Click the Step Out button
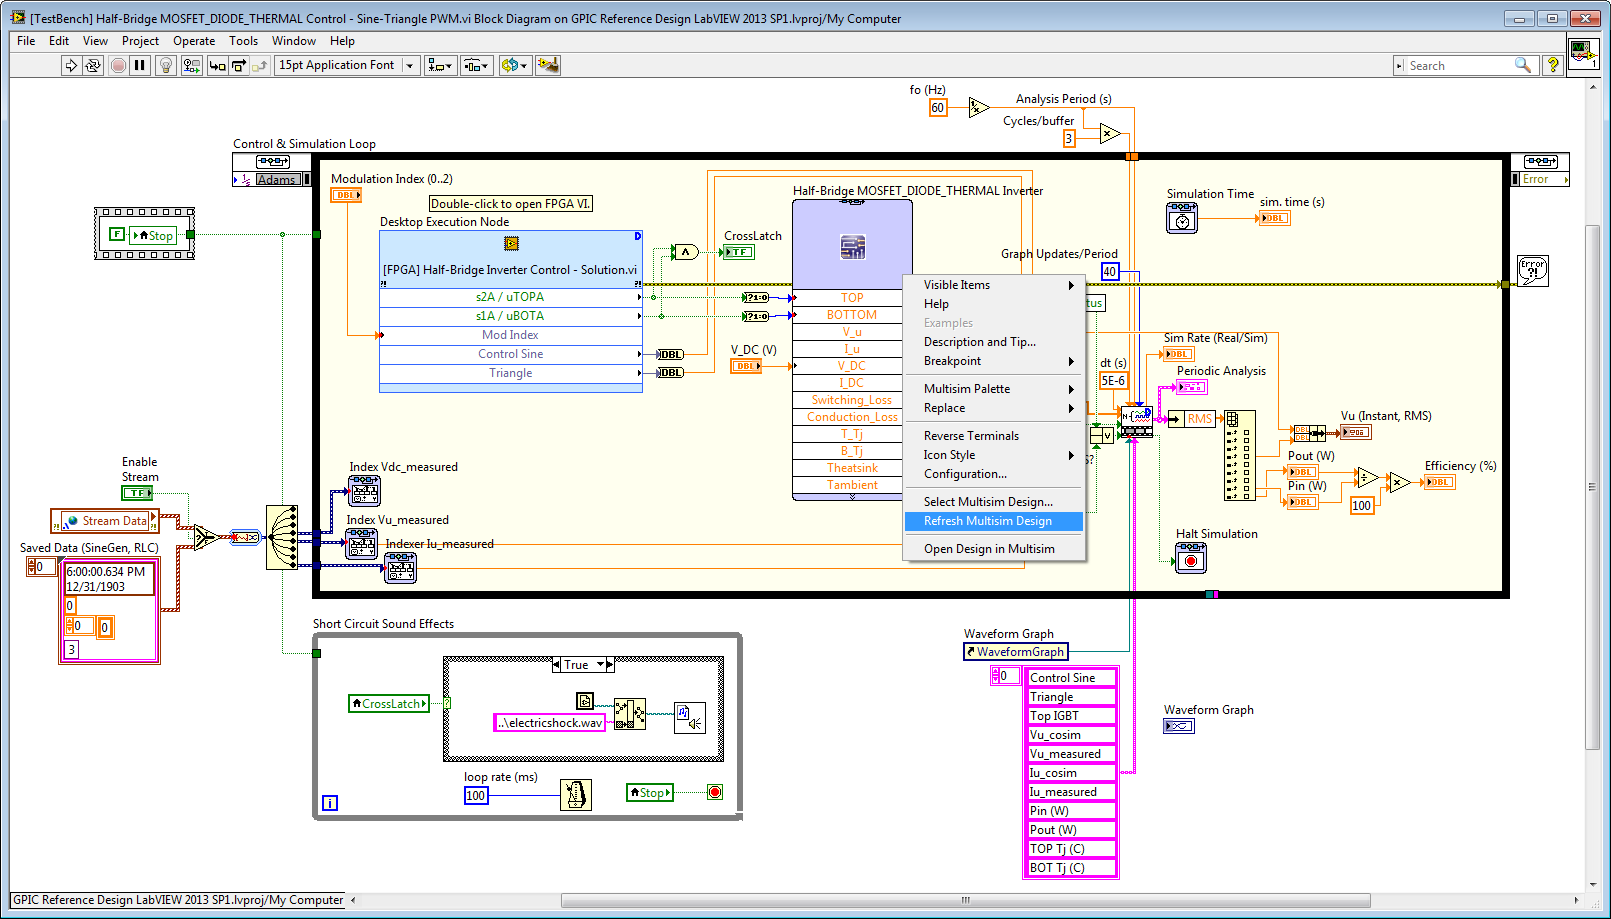 pyautogui.click(x=260, y=65)
